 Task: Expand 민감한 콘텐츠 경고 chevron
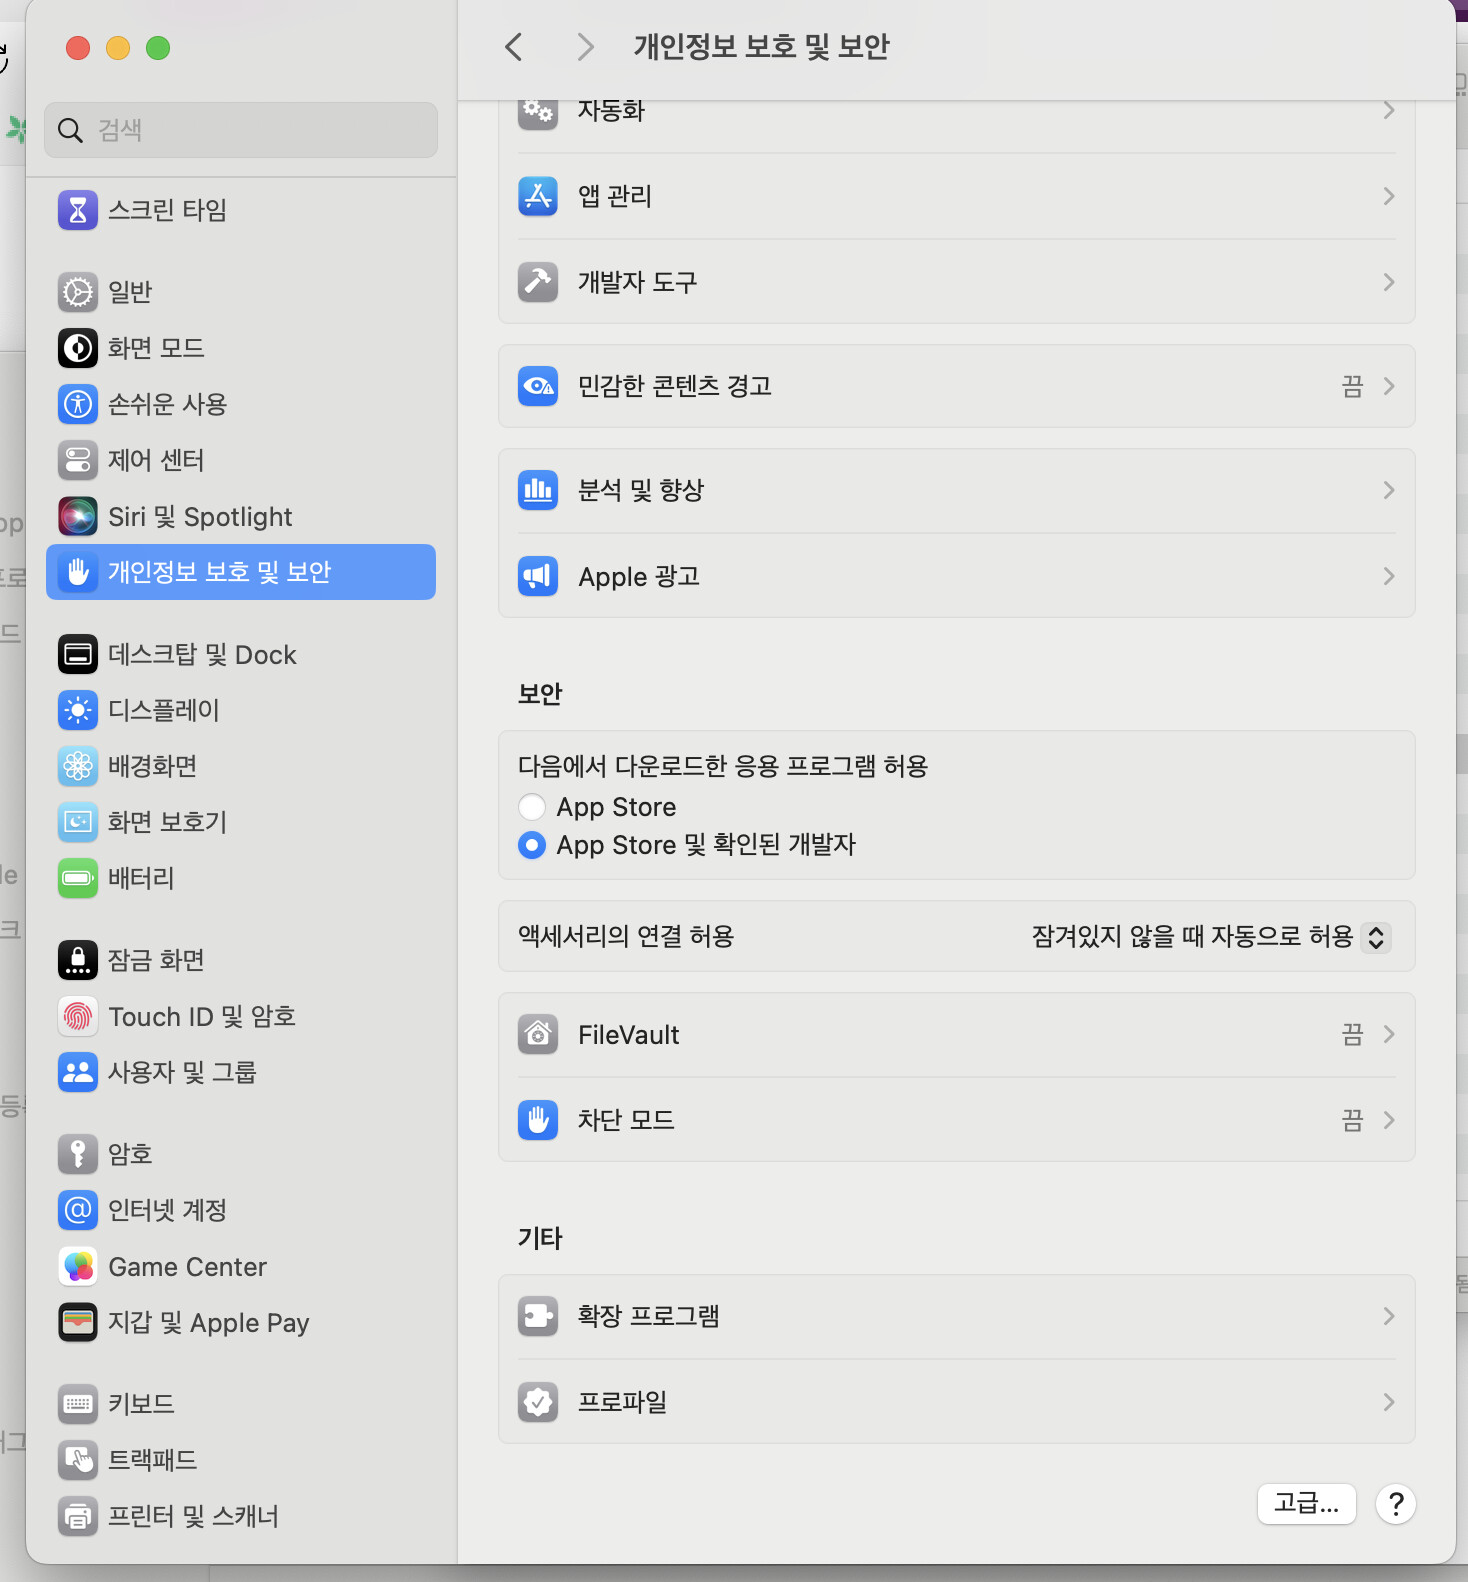[x=1389, y=386]
